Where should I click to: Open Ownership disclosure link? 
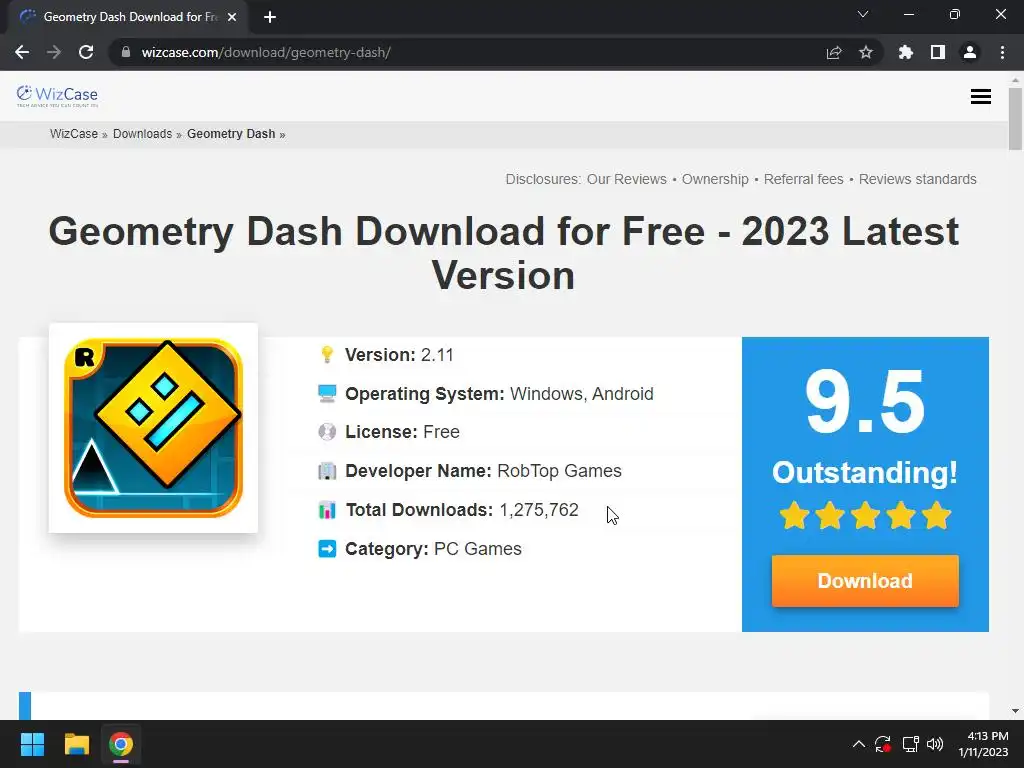click(715, 179)
